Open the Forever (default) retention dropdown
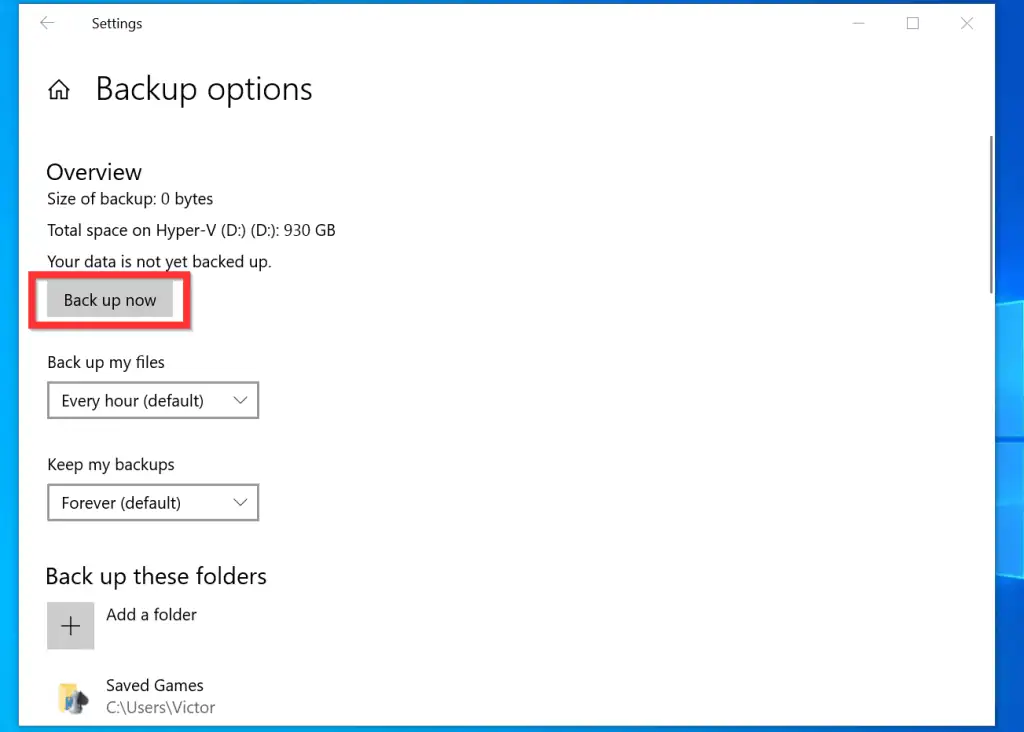Image resolution: width=1024 pixels, height=732 pixels. coord(152,503)
